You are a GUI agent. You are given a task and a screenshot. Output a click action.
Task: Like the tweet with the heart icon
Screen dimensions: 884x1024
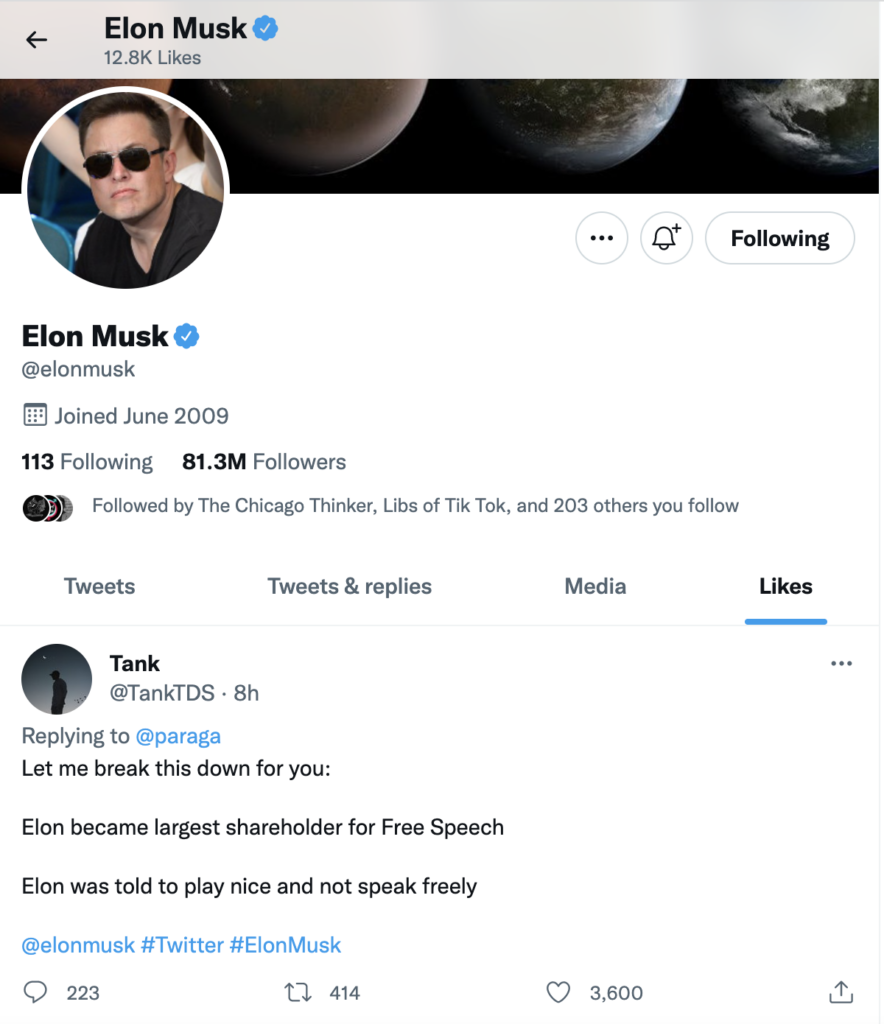click(x=558, y=992)
